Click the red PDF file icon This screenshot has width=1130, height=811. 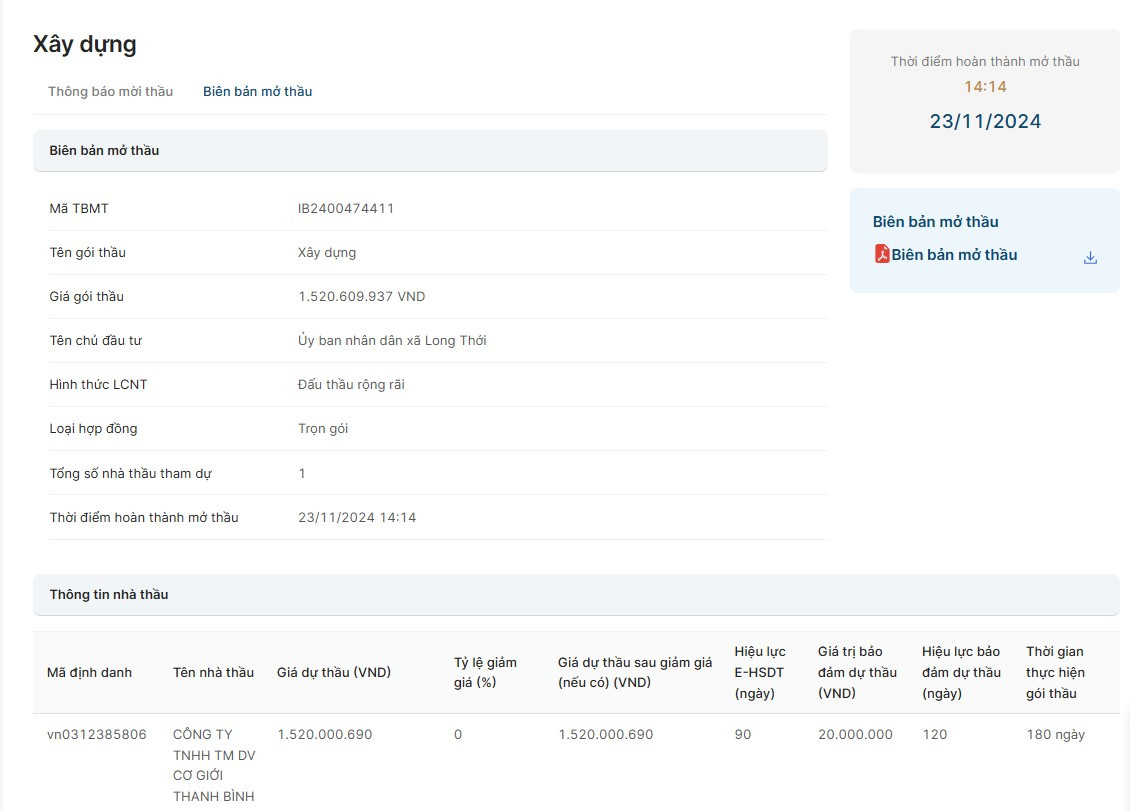click(x=882, y=254)
